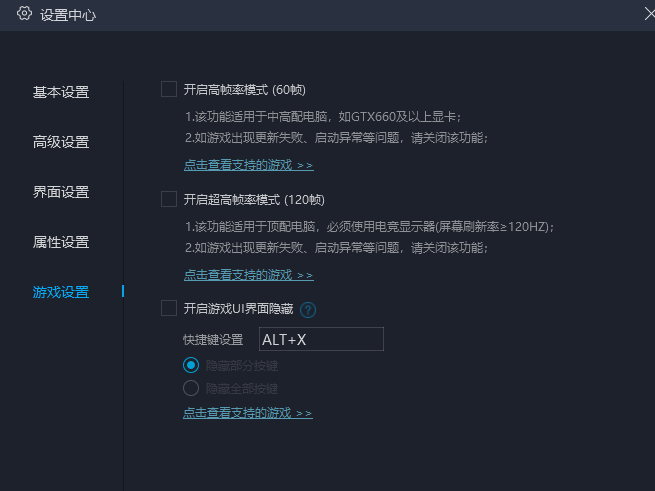Screen dimensions: 655x491
Task: Switch to the 基本设置 tab
Action: [x=61, y=92]
